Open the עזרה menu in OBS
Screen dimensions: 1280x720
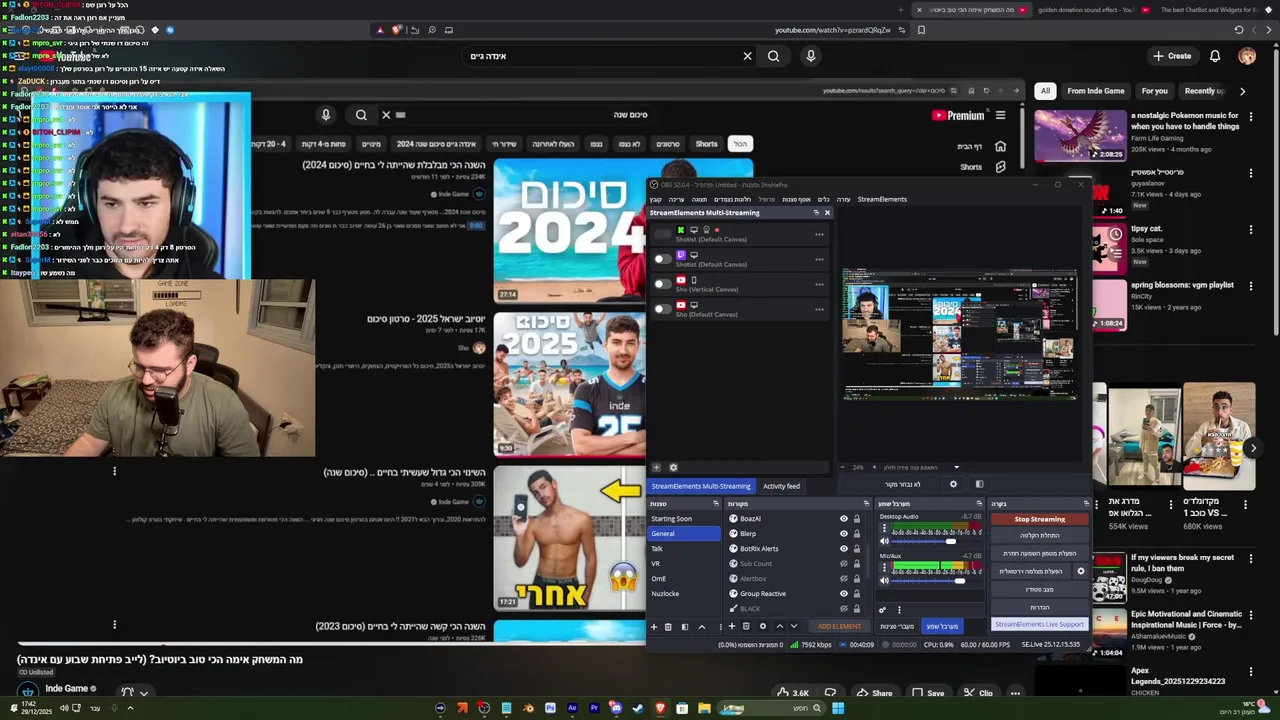[843, 199]
